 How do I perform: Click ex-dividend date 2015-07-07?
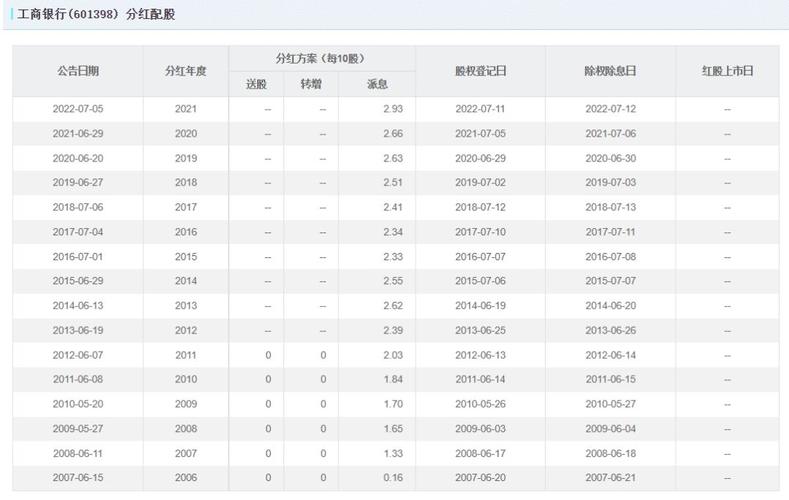point(610,281)
